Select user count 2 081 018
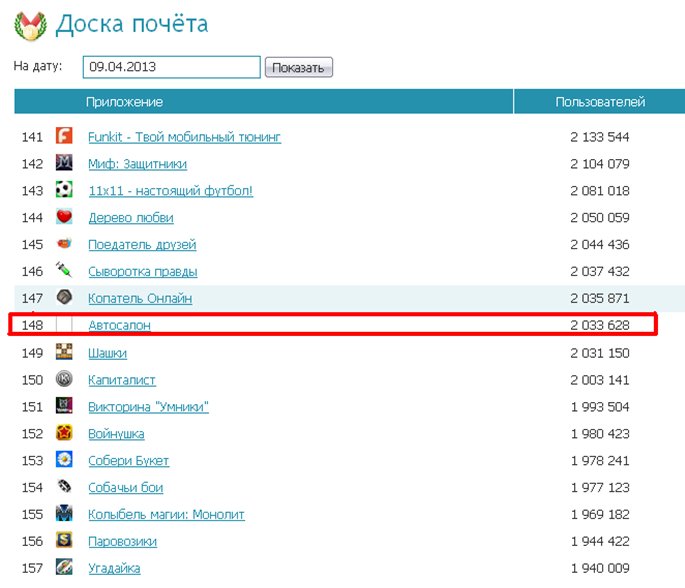Viewport: 685px width, 588px height. tap(599, 191)
